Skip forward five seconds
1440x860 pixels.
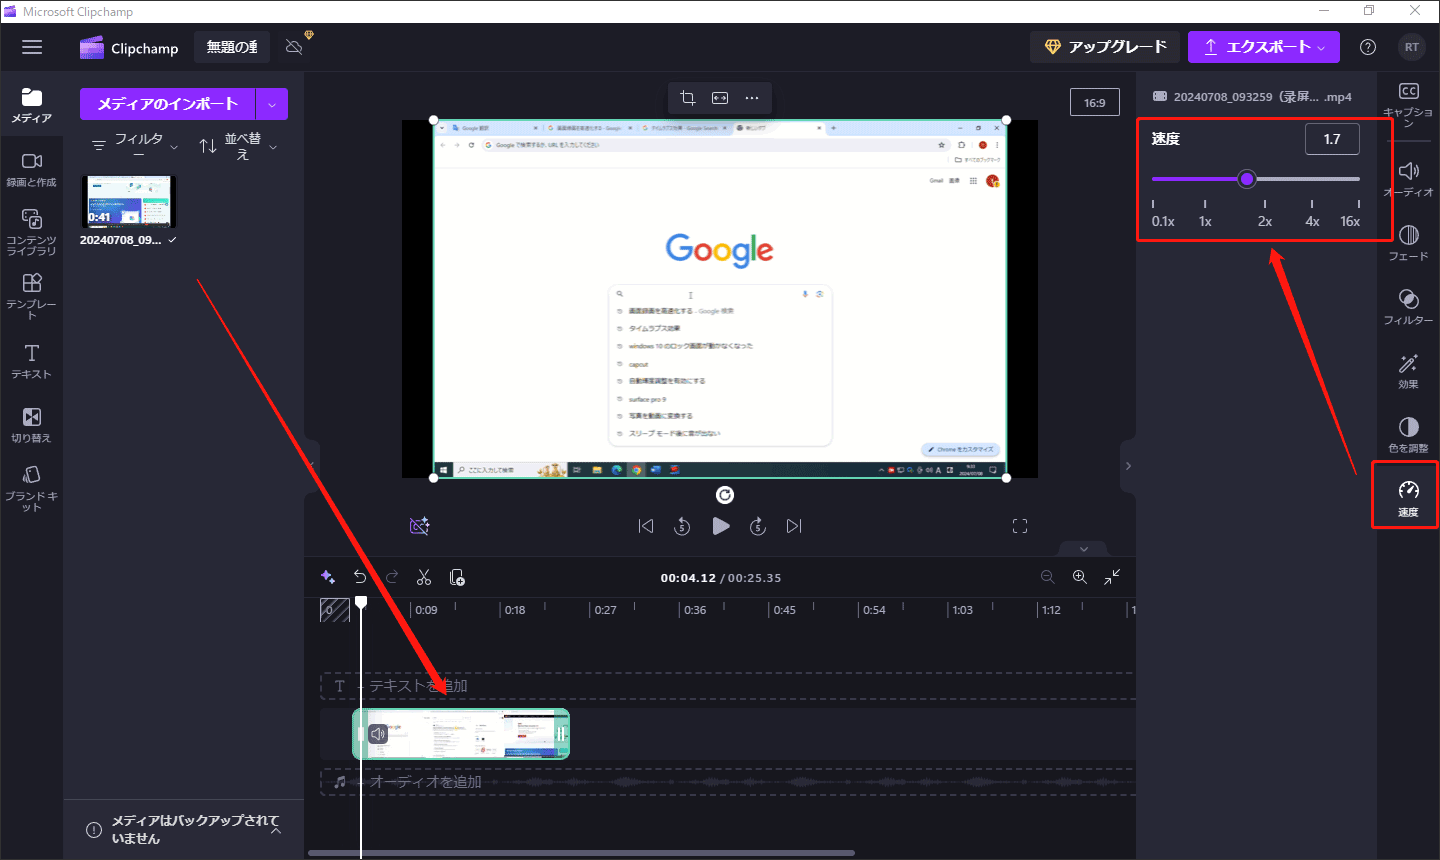click(758, 526)
